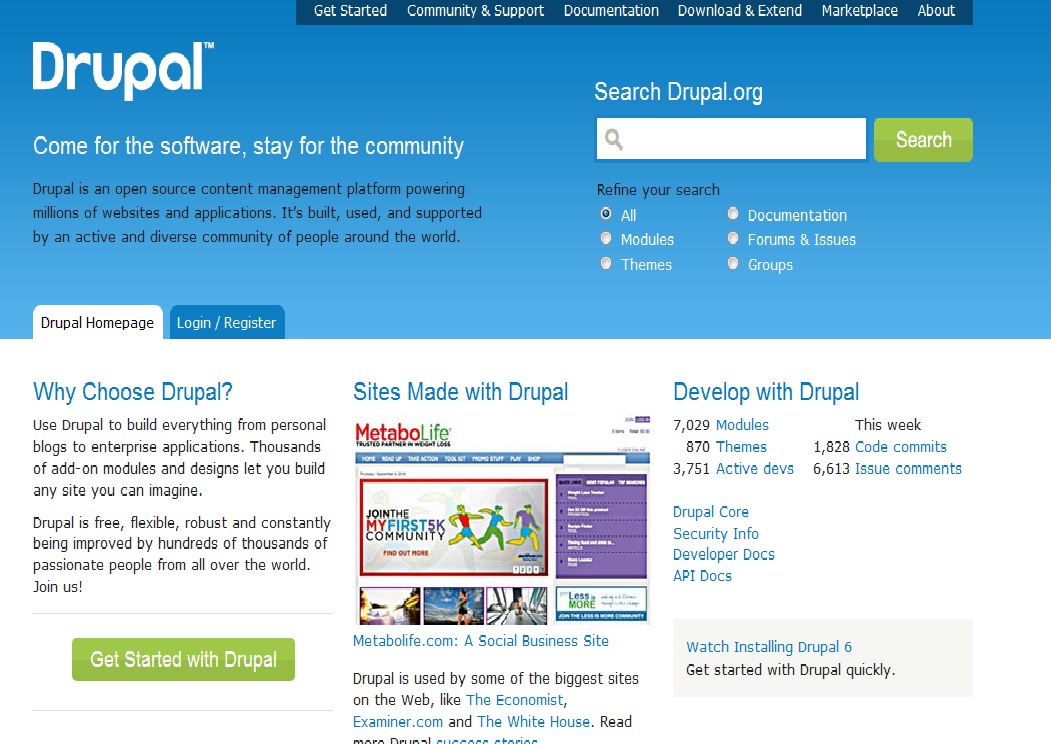Click the magnifier icon in search box
Viewport: 1051px width, 744px height.
[x=613, y=139]
